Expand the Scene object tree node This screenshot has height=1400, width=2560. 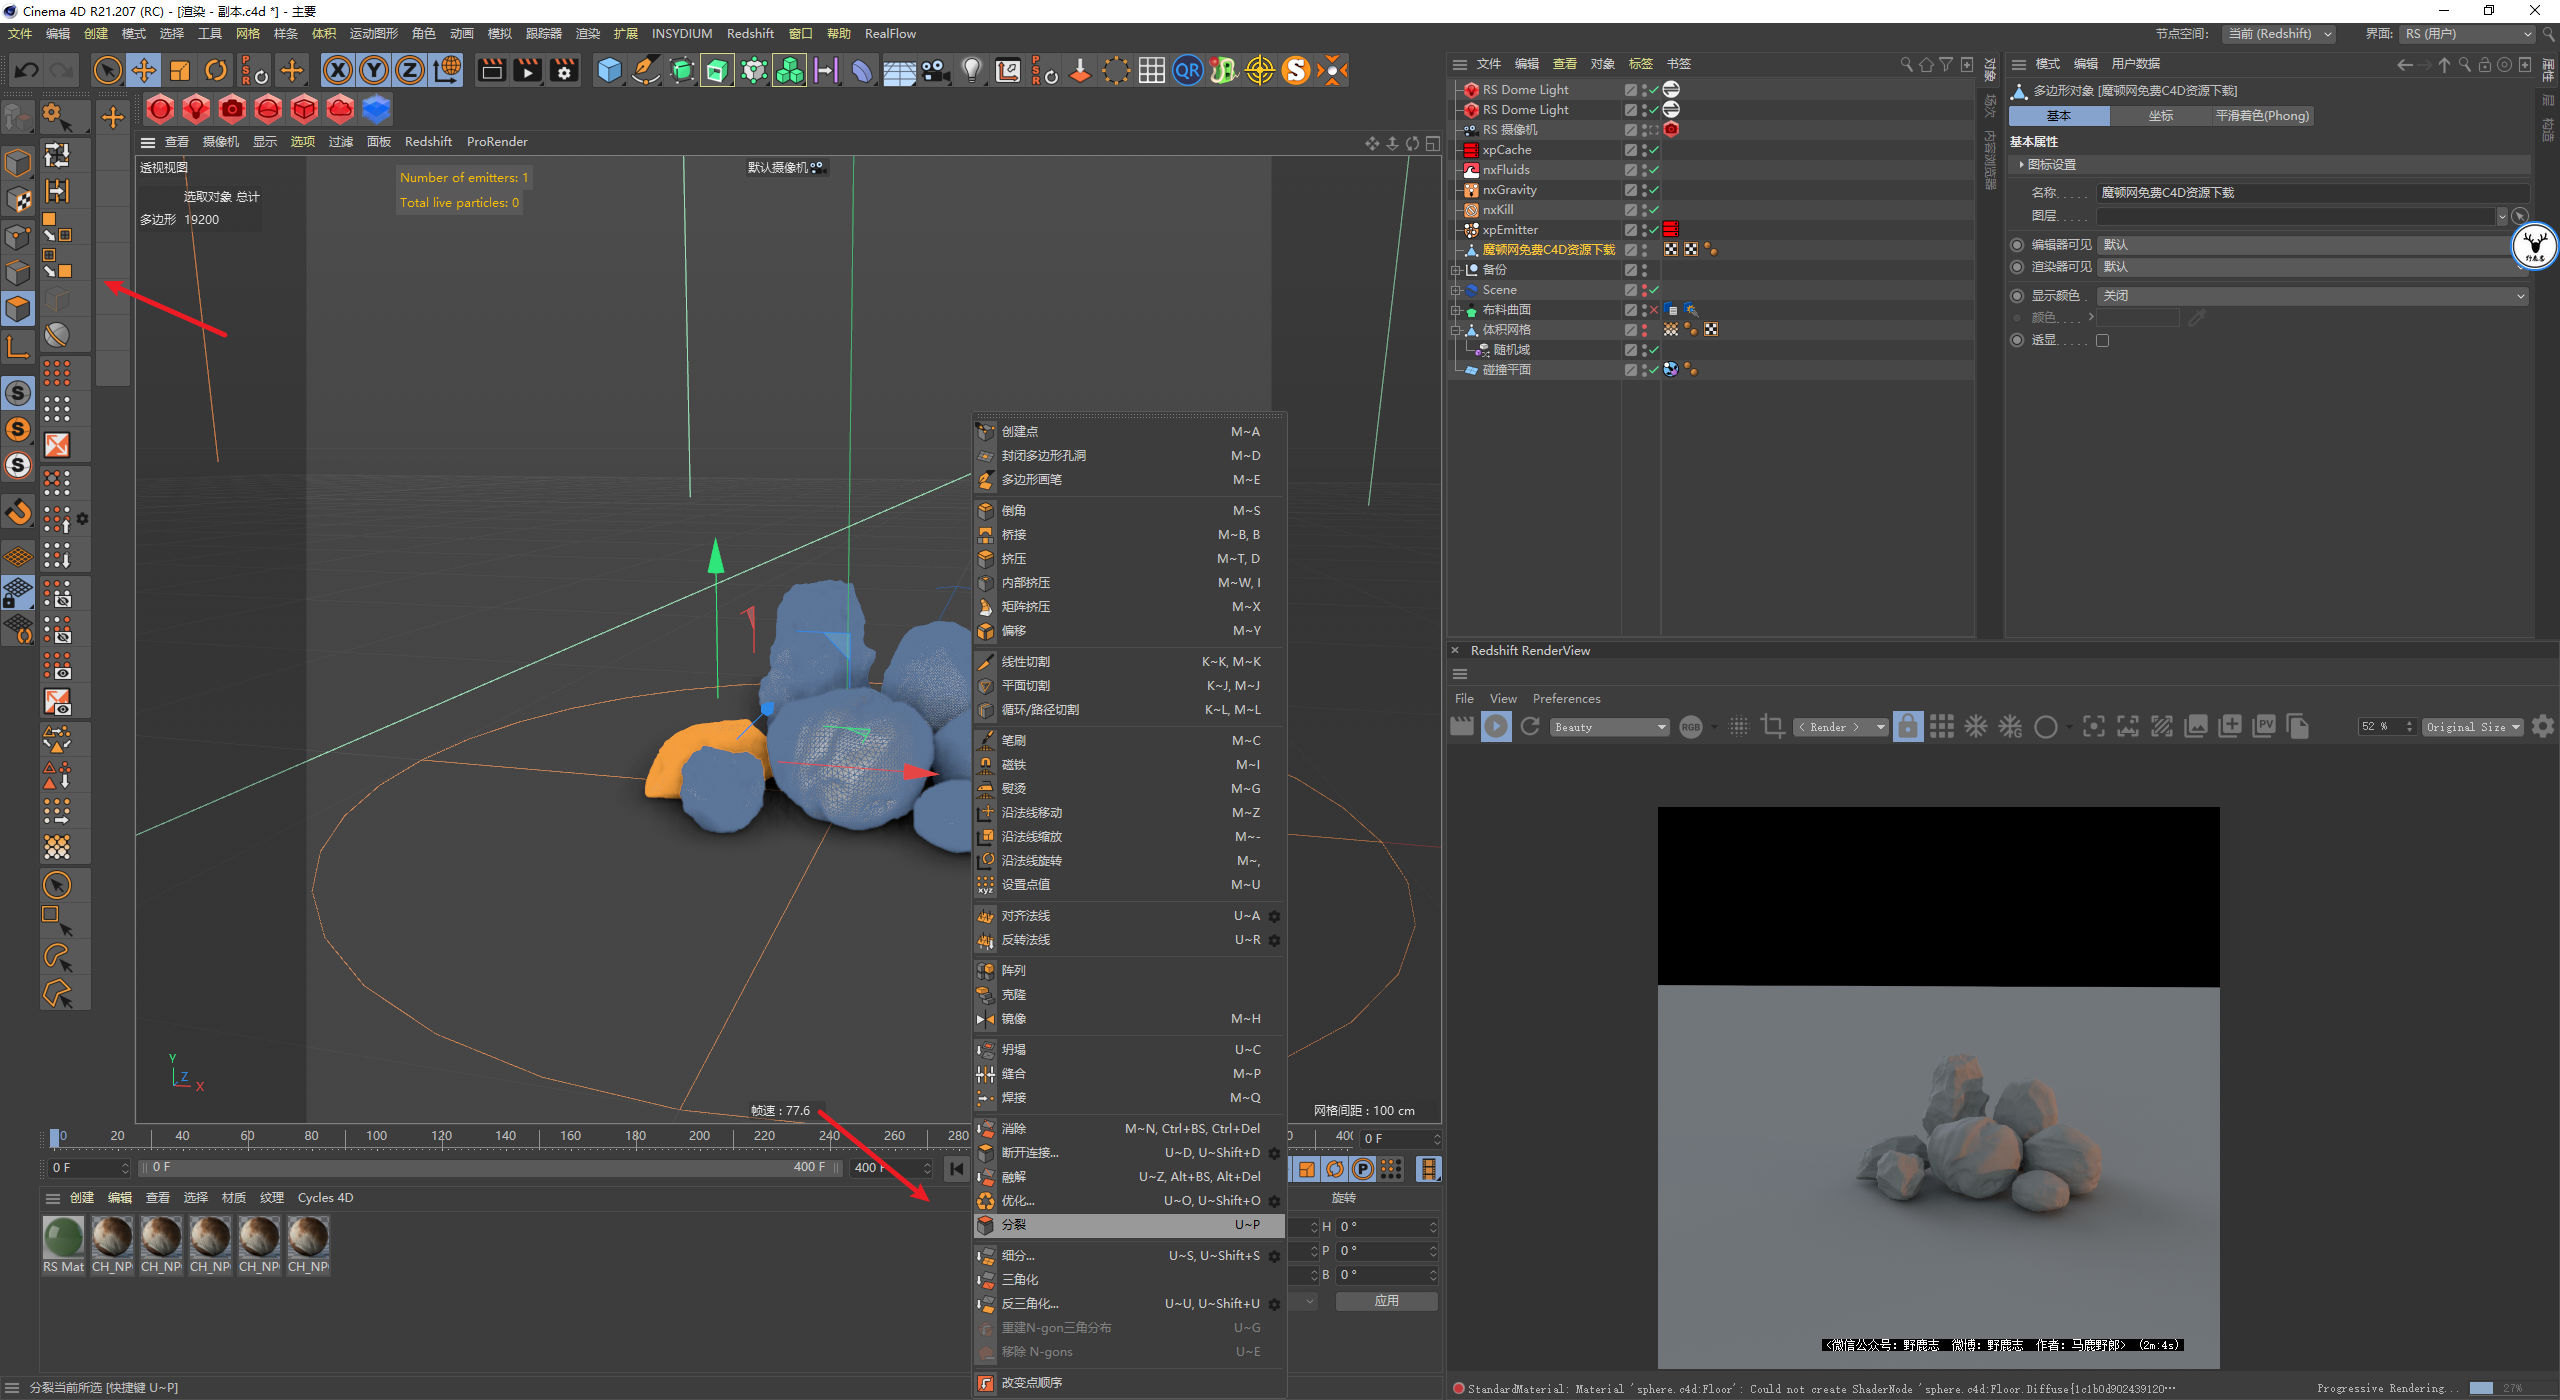[x=1456, y=290]
